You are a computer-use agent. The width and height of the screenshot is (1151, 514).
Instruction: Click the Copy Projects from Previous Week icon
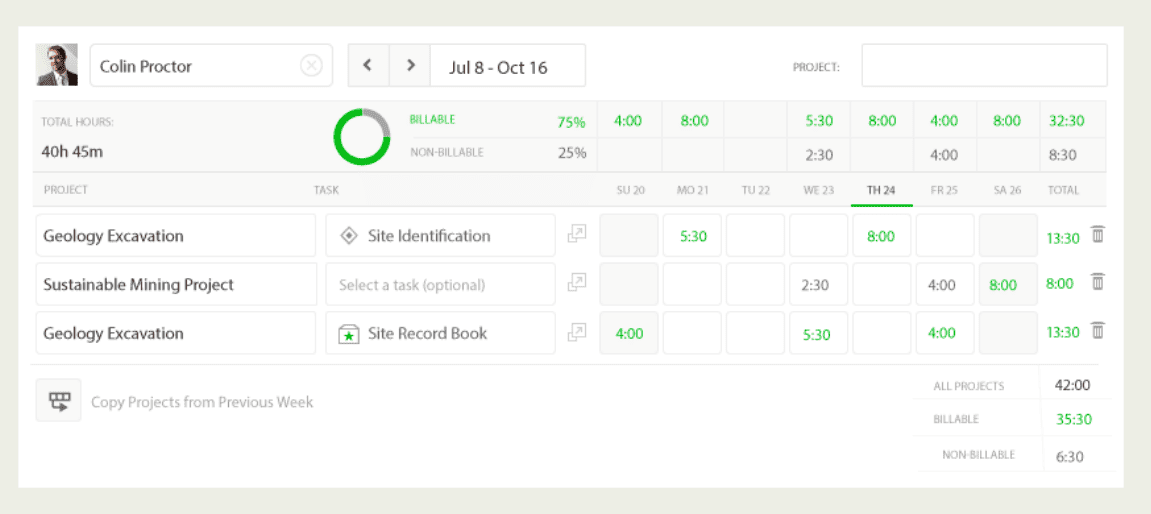click(59, 401)
